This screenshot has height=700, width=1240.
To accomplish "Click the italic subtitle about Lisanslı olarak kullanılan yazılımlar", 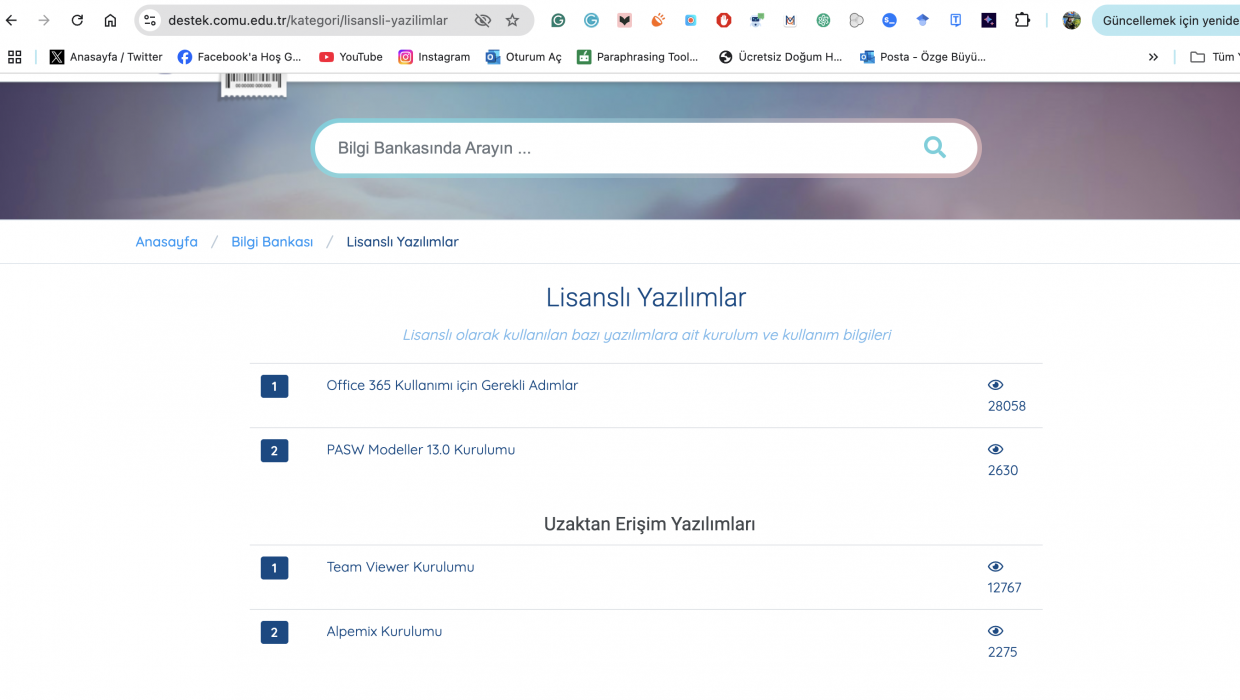I will coord(646,335).
